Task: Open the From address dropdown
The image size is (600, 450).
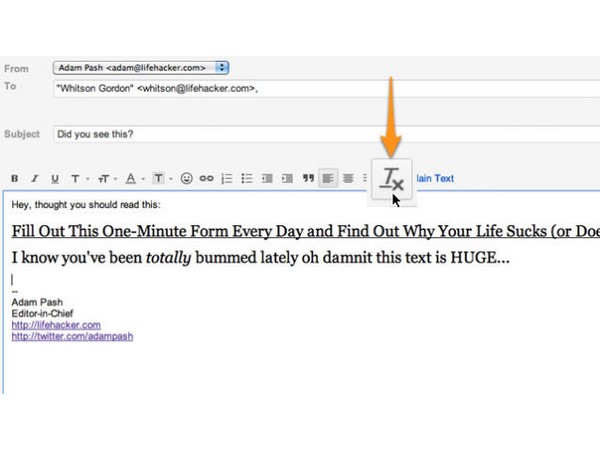Action: (222, 68)
